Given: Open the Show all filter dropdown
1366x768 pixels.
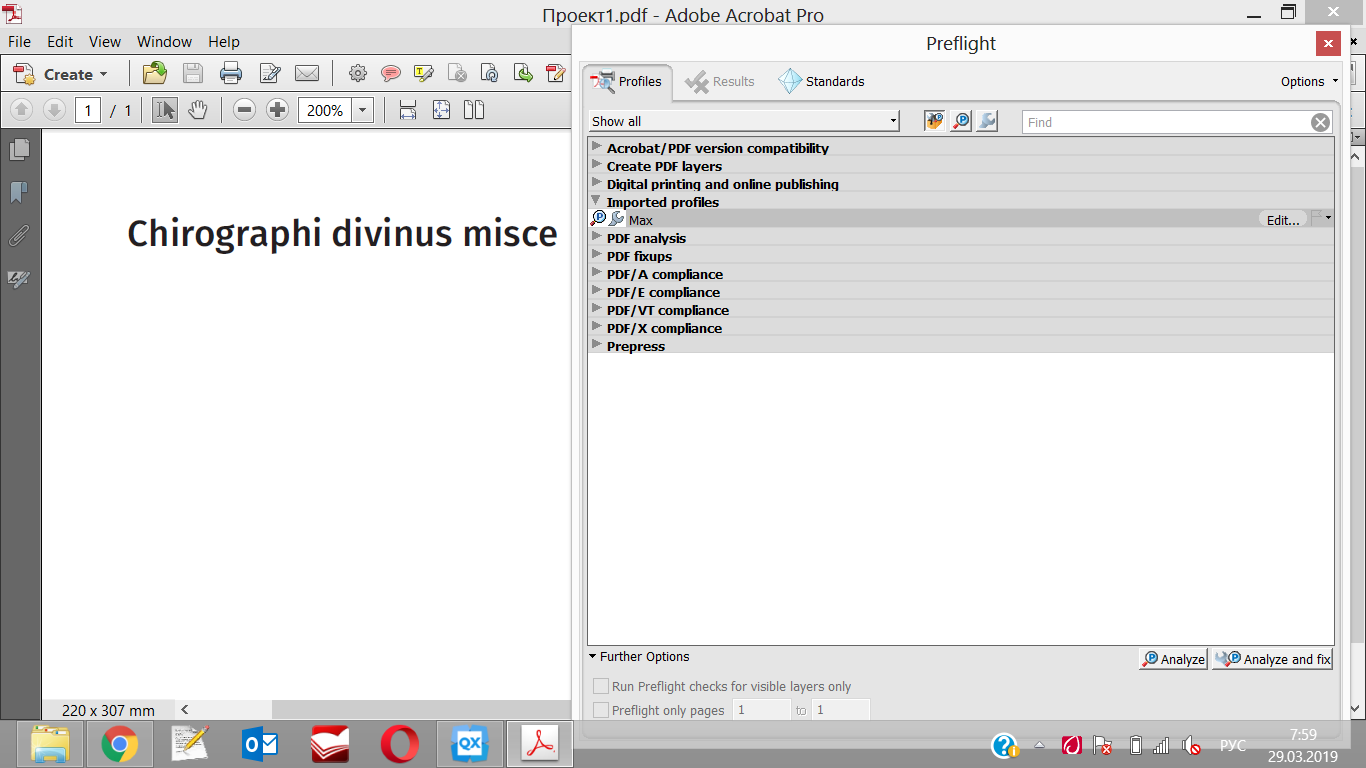Looking at the screenshot, I should [x=744, y=121].
